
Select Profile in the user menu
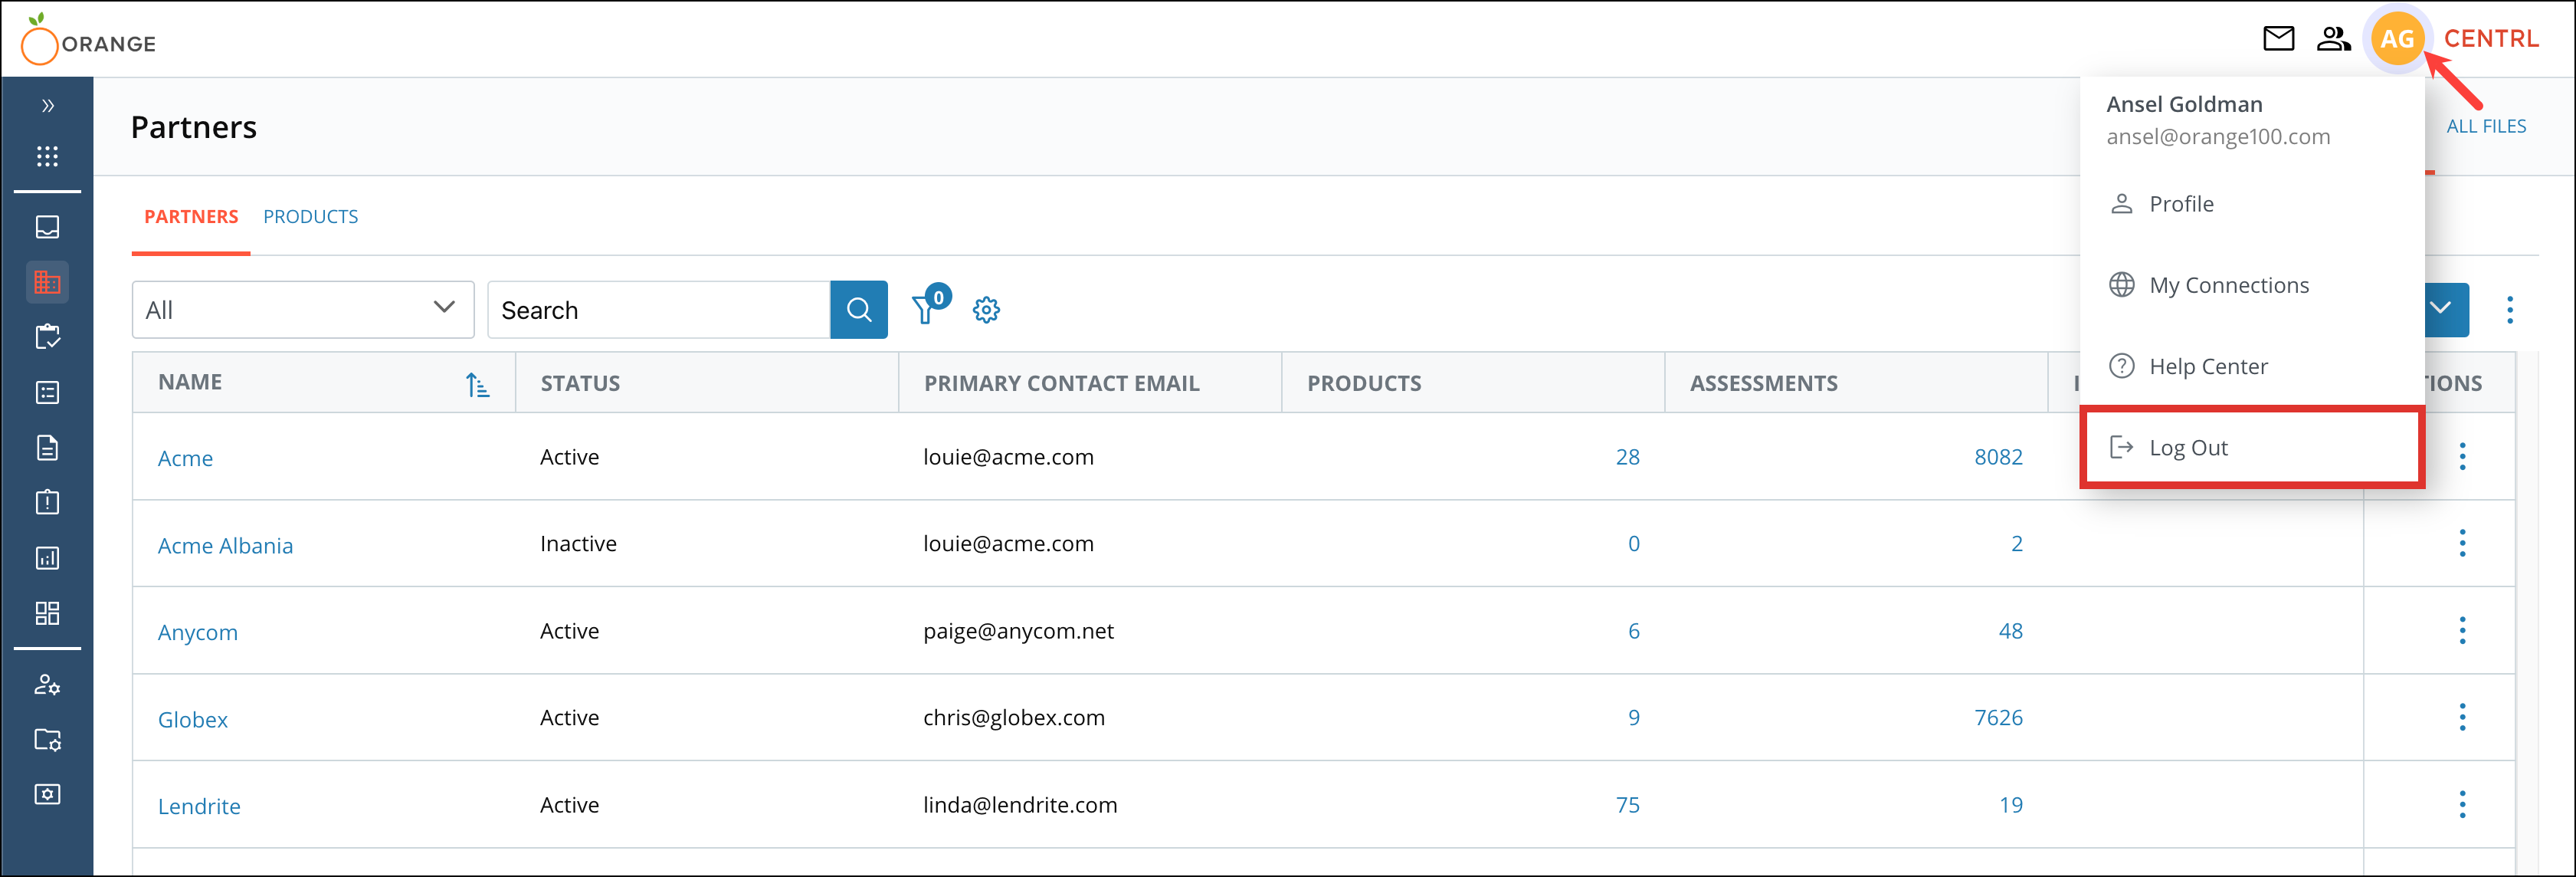point(2180,204)
